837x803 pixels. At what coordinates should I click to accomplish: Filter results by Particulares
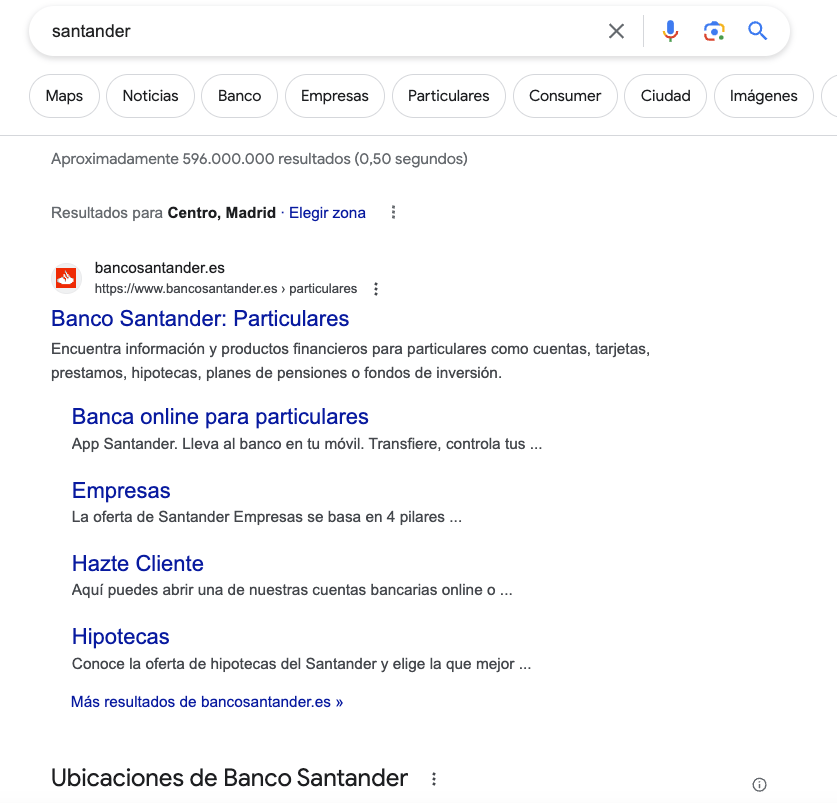(x=448, y=96)
